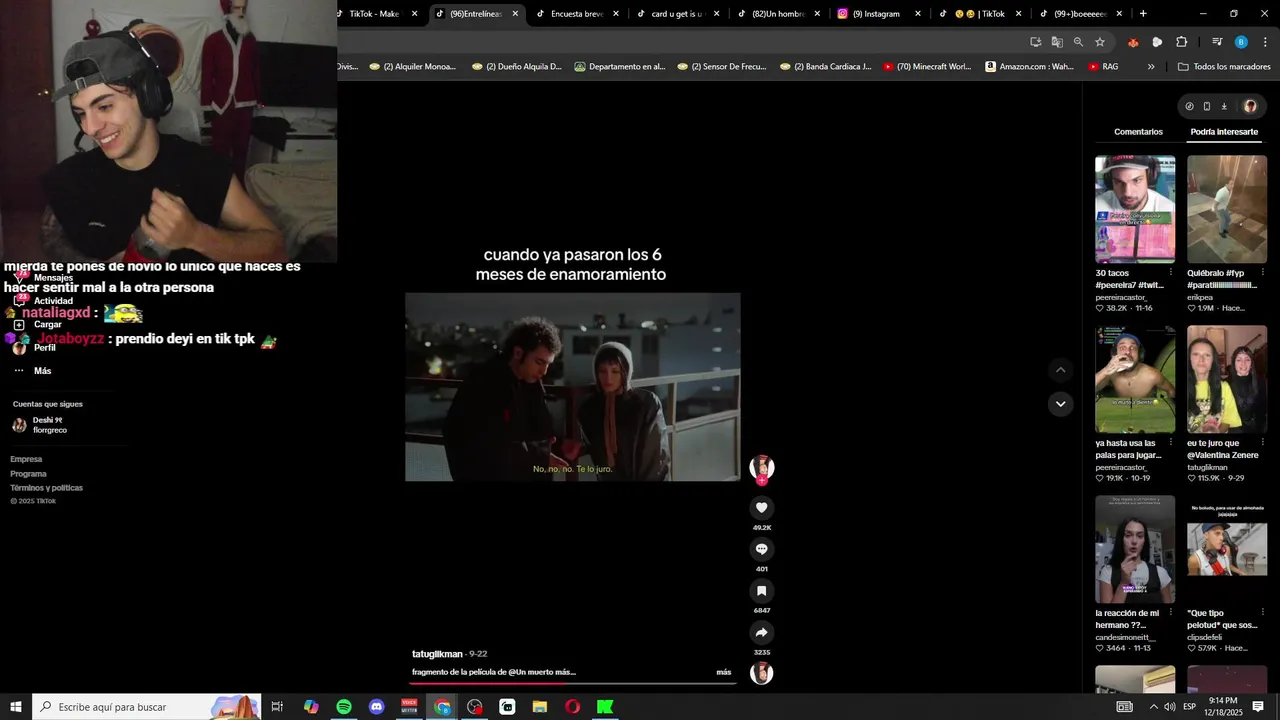Open options for '30 tacos' video card
The width and height of the screenshot is (1280, 720).
tap(1171, 272)
